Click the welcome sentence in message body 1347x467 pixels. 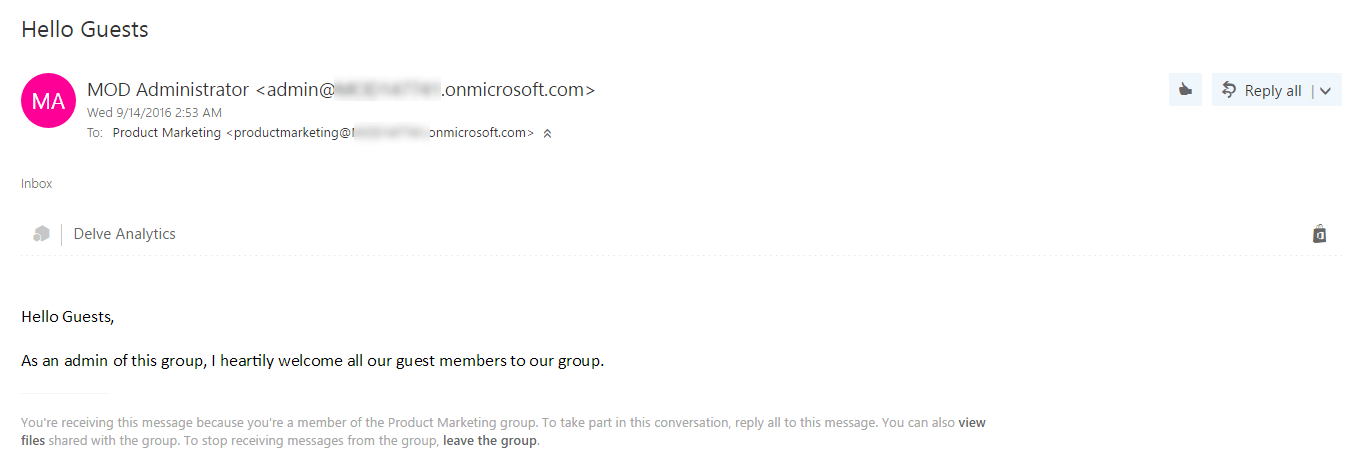point(312,361)
